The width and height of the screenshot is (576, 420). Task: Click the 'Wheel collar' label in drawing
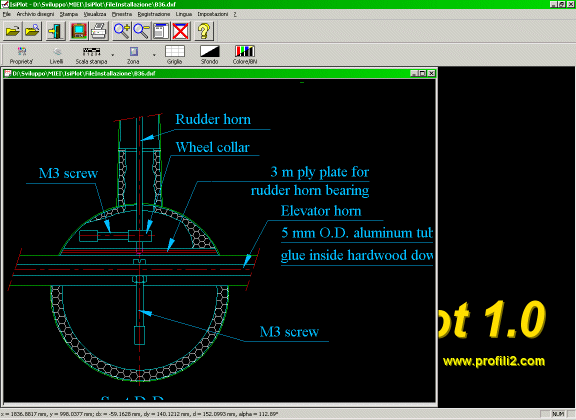[213, 147]
